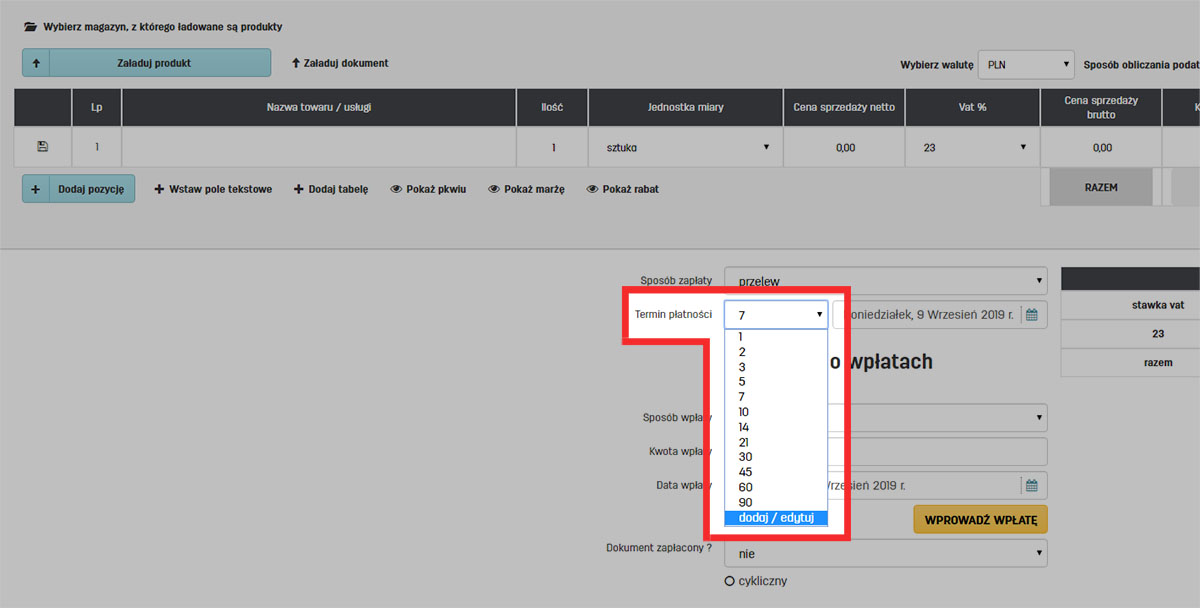Toggle Pokaż marżę visibility

click(x=527, y=189)
